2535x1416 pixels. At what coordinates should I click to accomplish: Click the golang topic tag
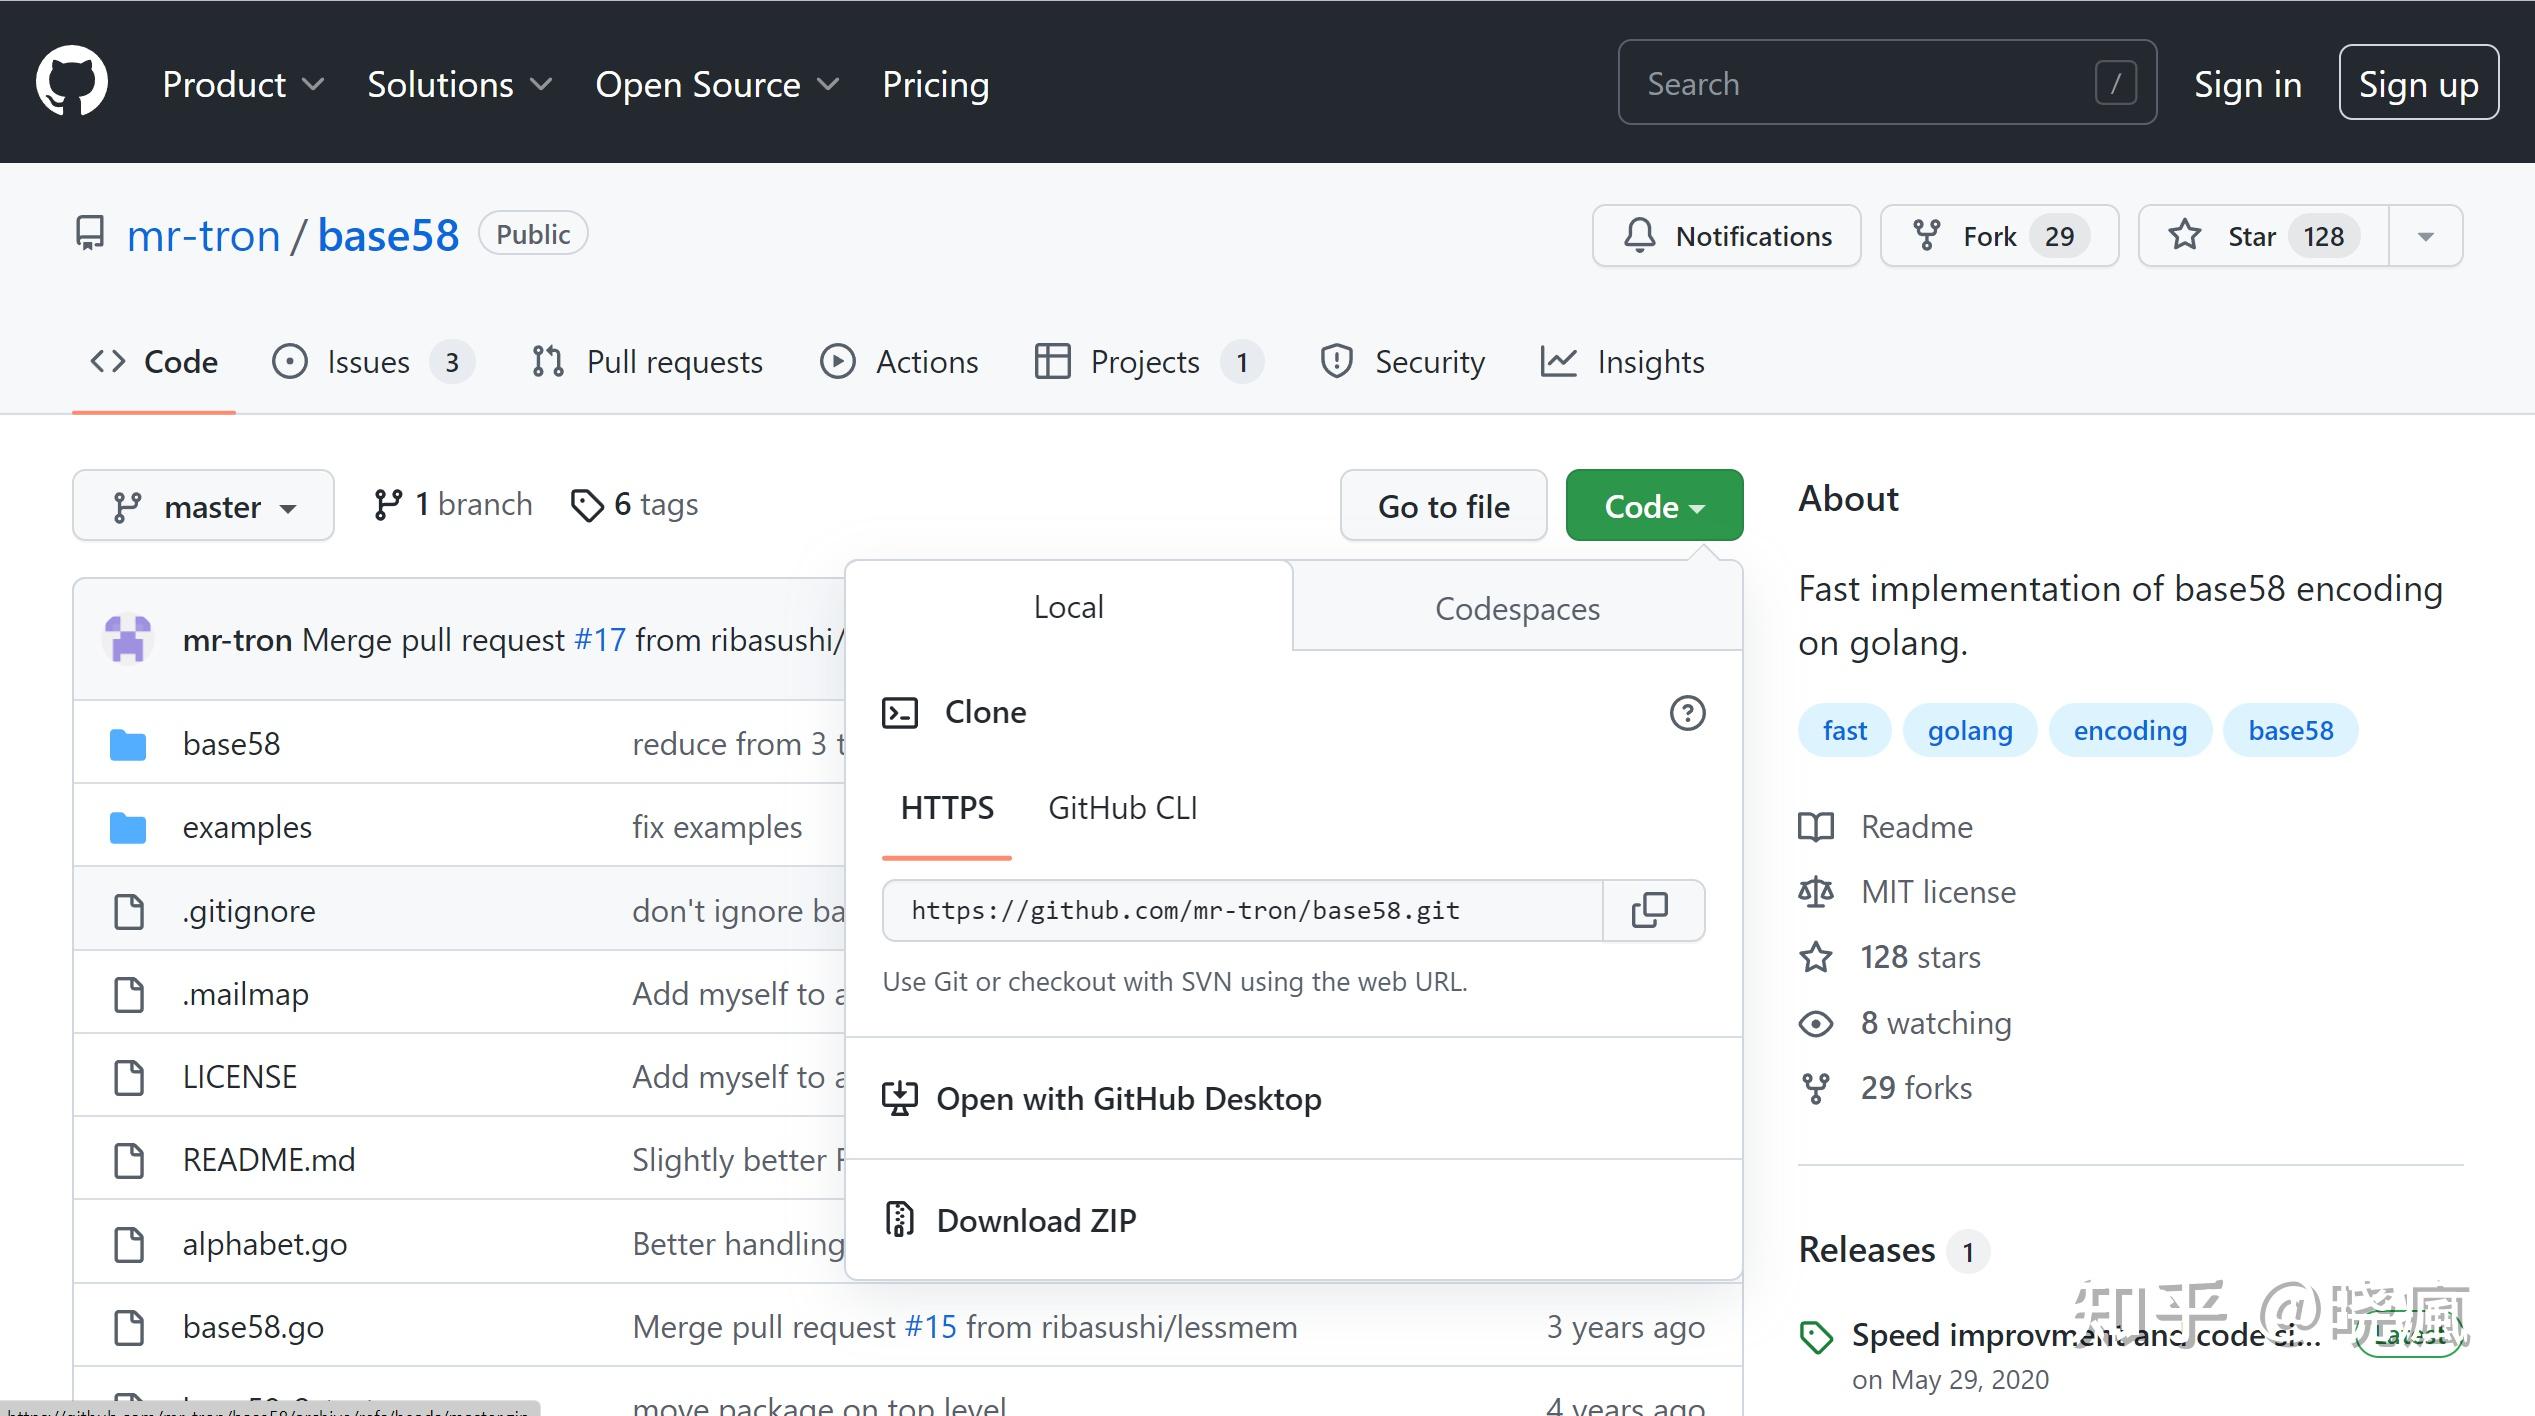coord(1969,730)
